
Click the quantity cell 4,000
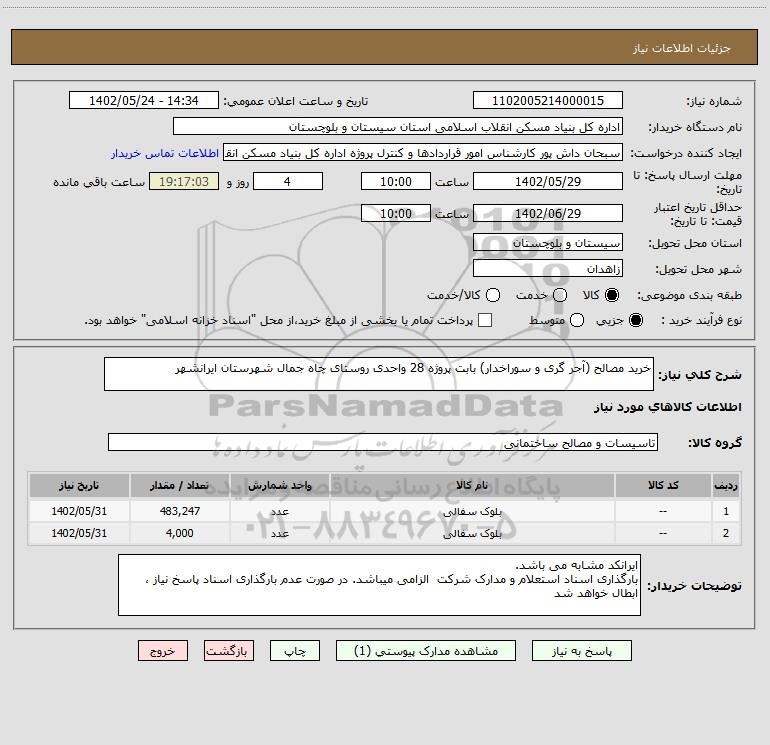pyautogui.click(x=179, y=533)
